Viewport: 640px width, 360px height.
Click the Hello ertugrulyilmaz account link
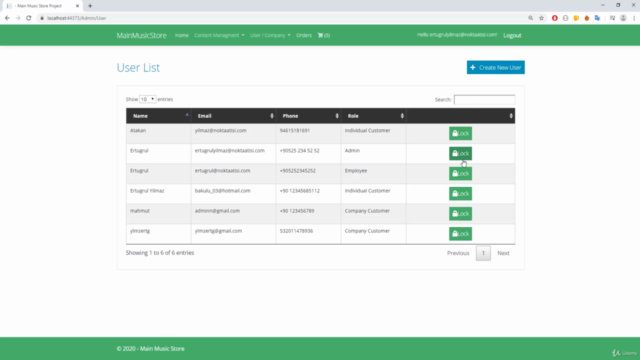[457, 35]
